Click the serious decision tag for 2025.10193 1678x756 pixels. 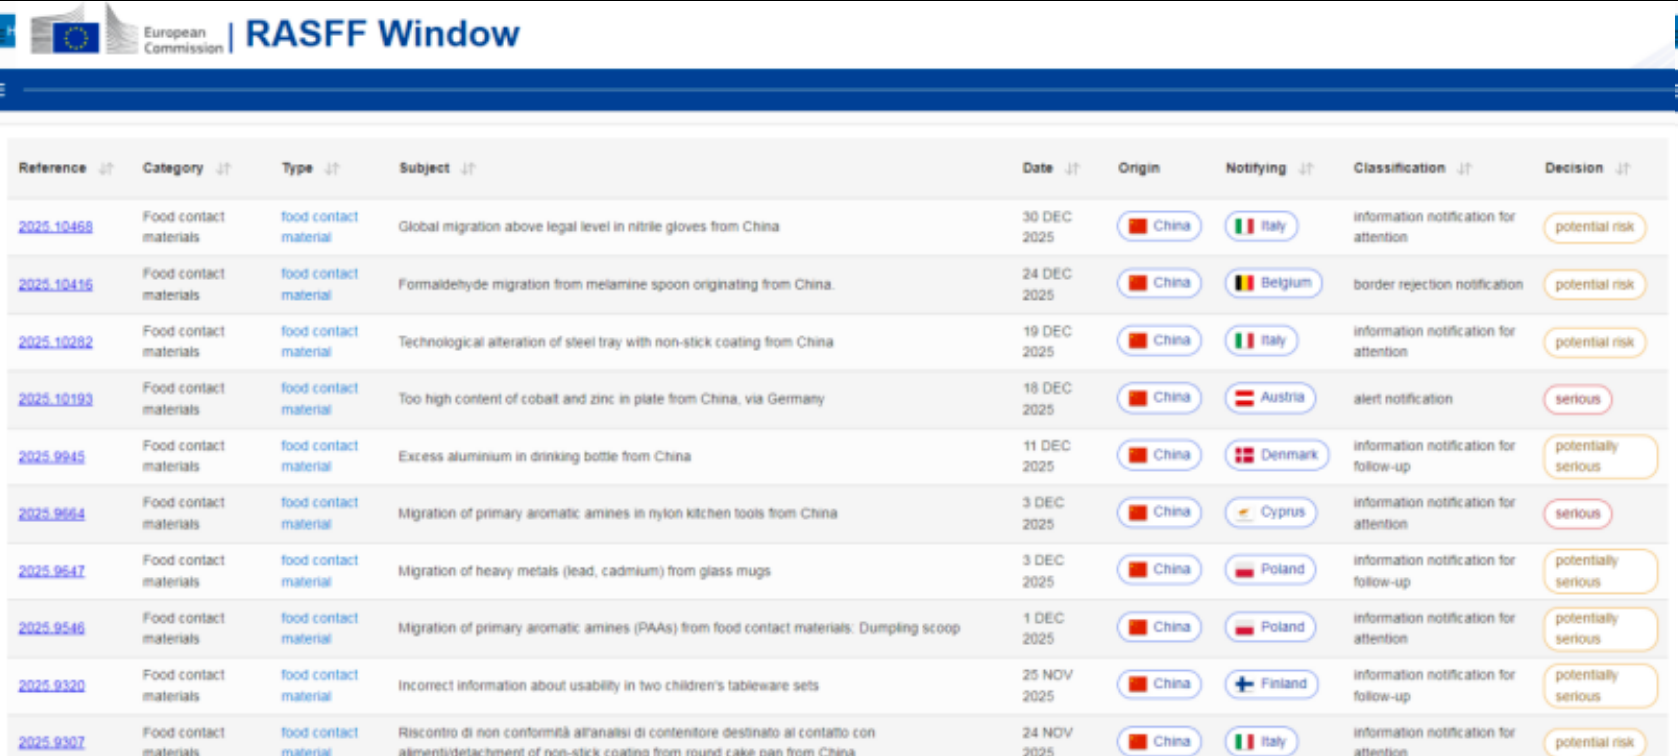pos(1577,399)
